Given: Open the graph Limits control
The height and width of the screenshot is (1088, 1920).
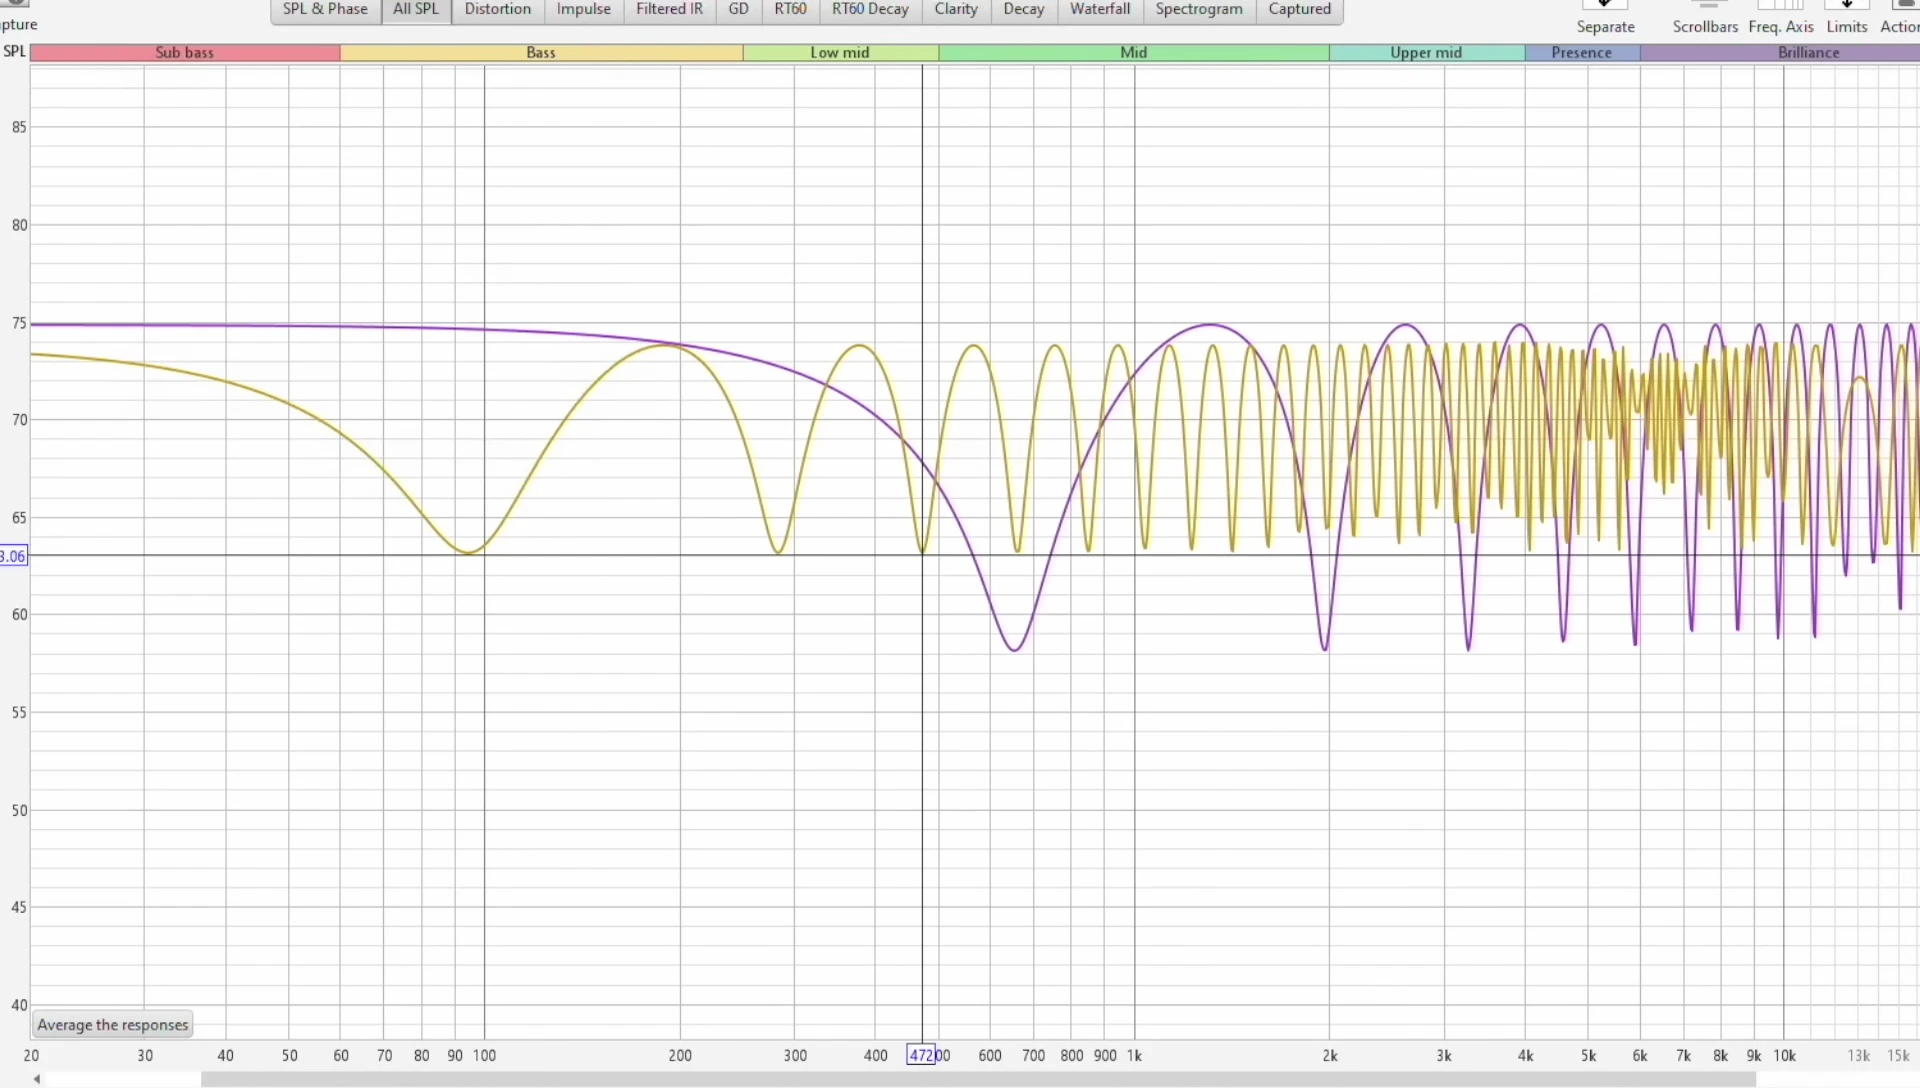Looking at the screenshot, I should pyautogui.click(x=1847, y=18).
